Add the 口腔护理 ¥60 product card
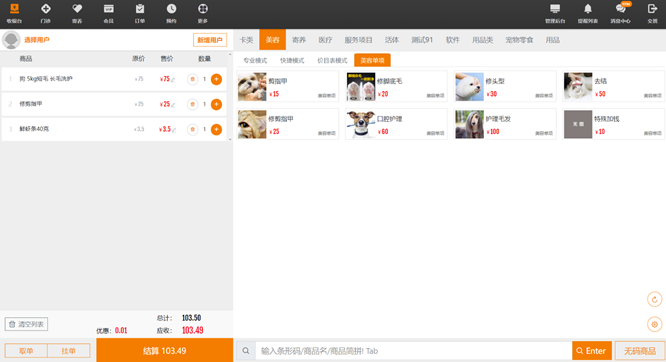The image size is (666, 362). (396, 124)
